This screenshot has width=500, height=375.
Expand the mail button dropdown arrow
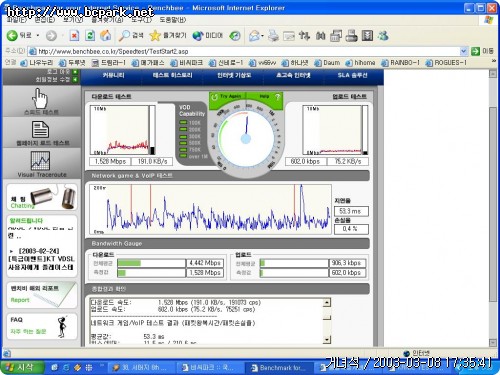(263, 36)
